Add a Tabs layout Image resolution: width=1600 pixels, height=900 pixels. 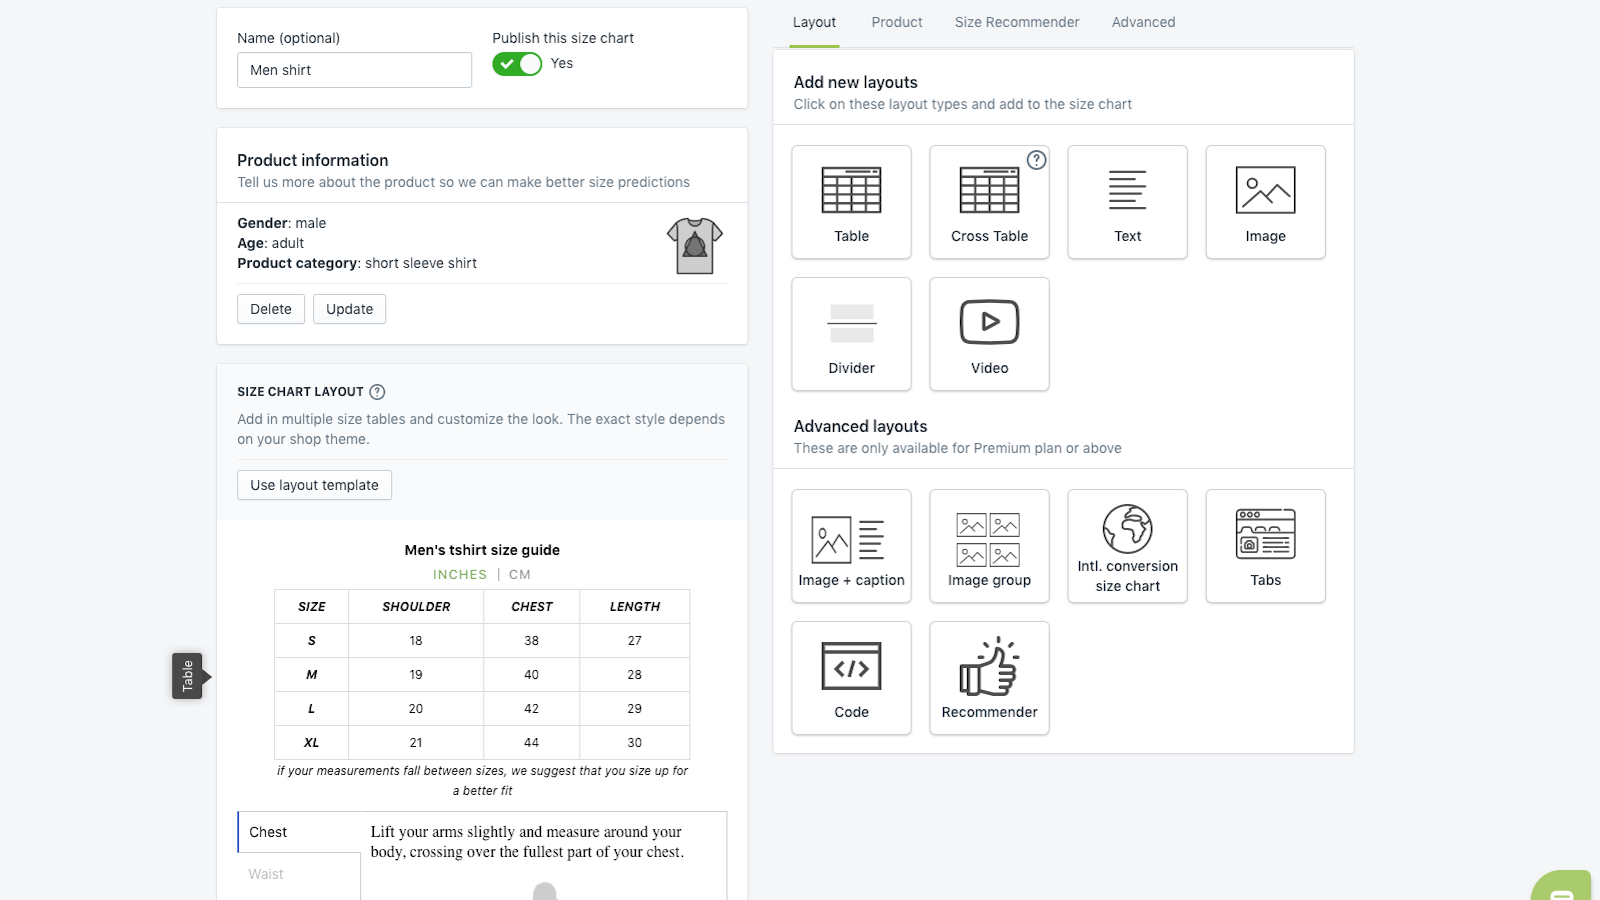[1265, 546]
